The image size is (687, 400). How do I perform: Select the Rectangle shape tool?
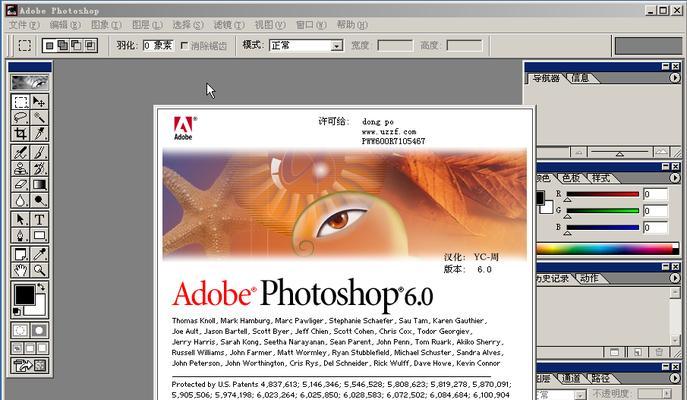pyautogui.click(x=39, y=235)
